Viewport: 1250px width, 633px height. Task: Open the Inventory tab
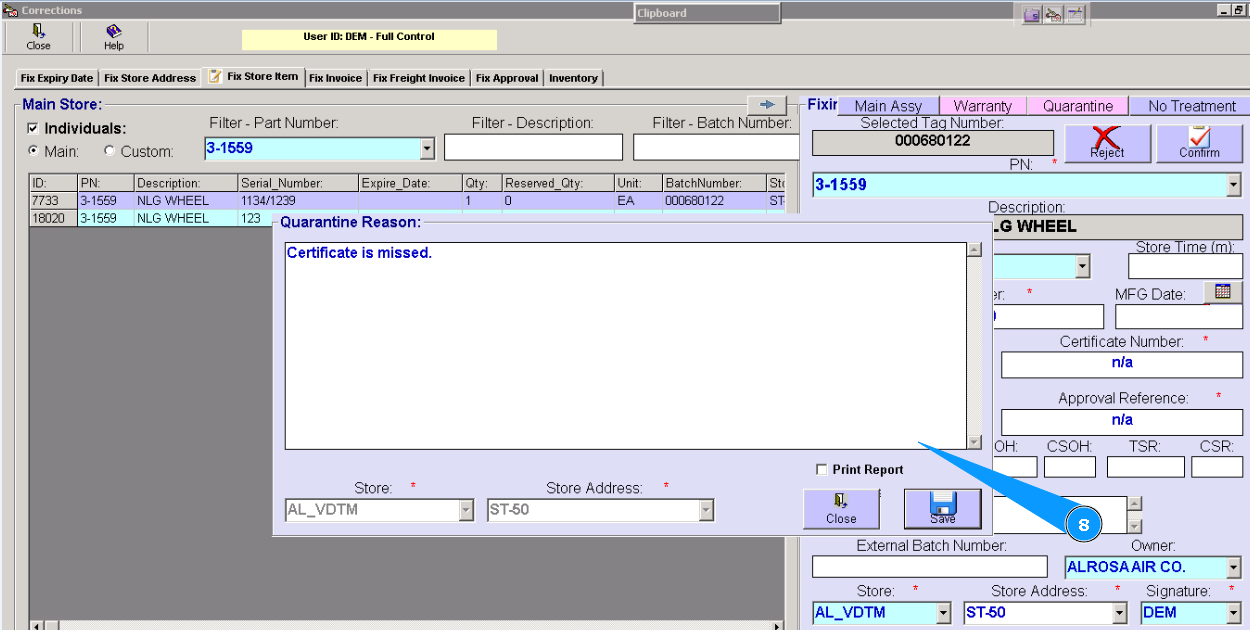coord(573,78)
